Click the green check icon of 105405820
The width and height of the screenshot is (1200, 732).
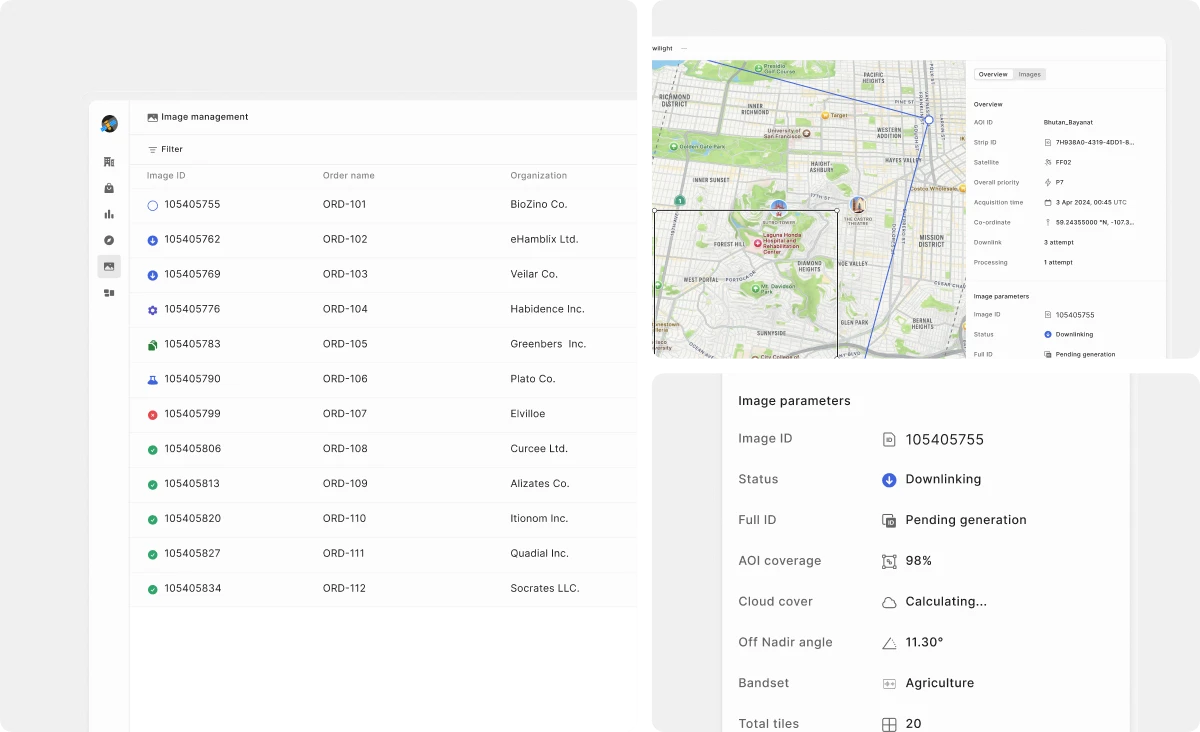click(153, 520)
